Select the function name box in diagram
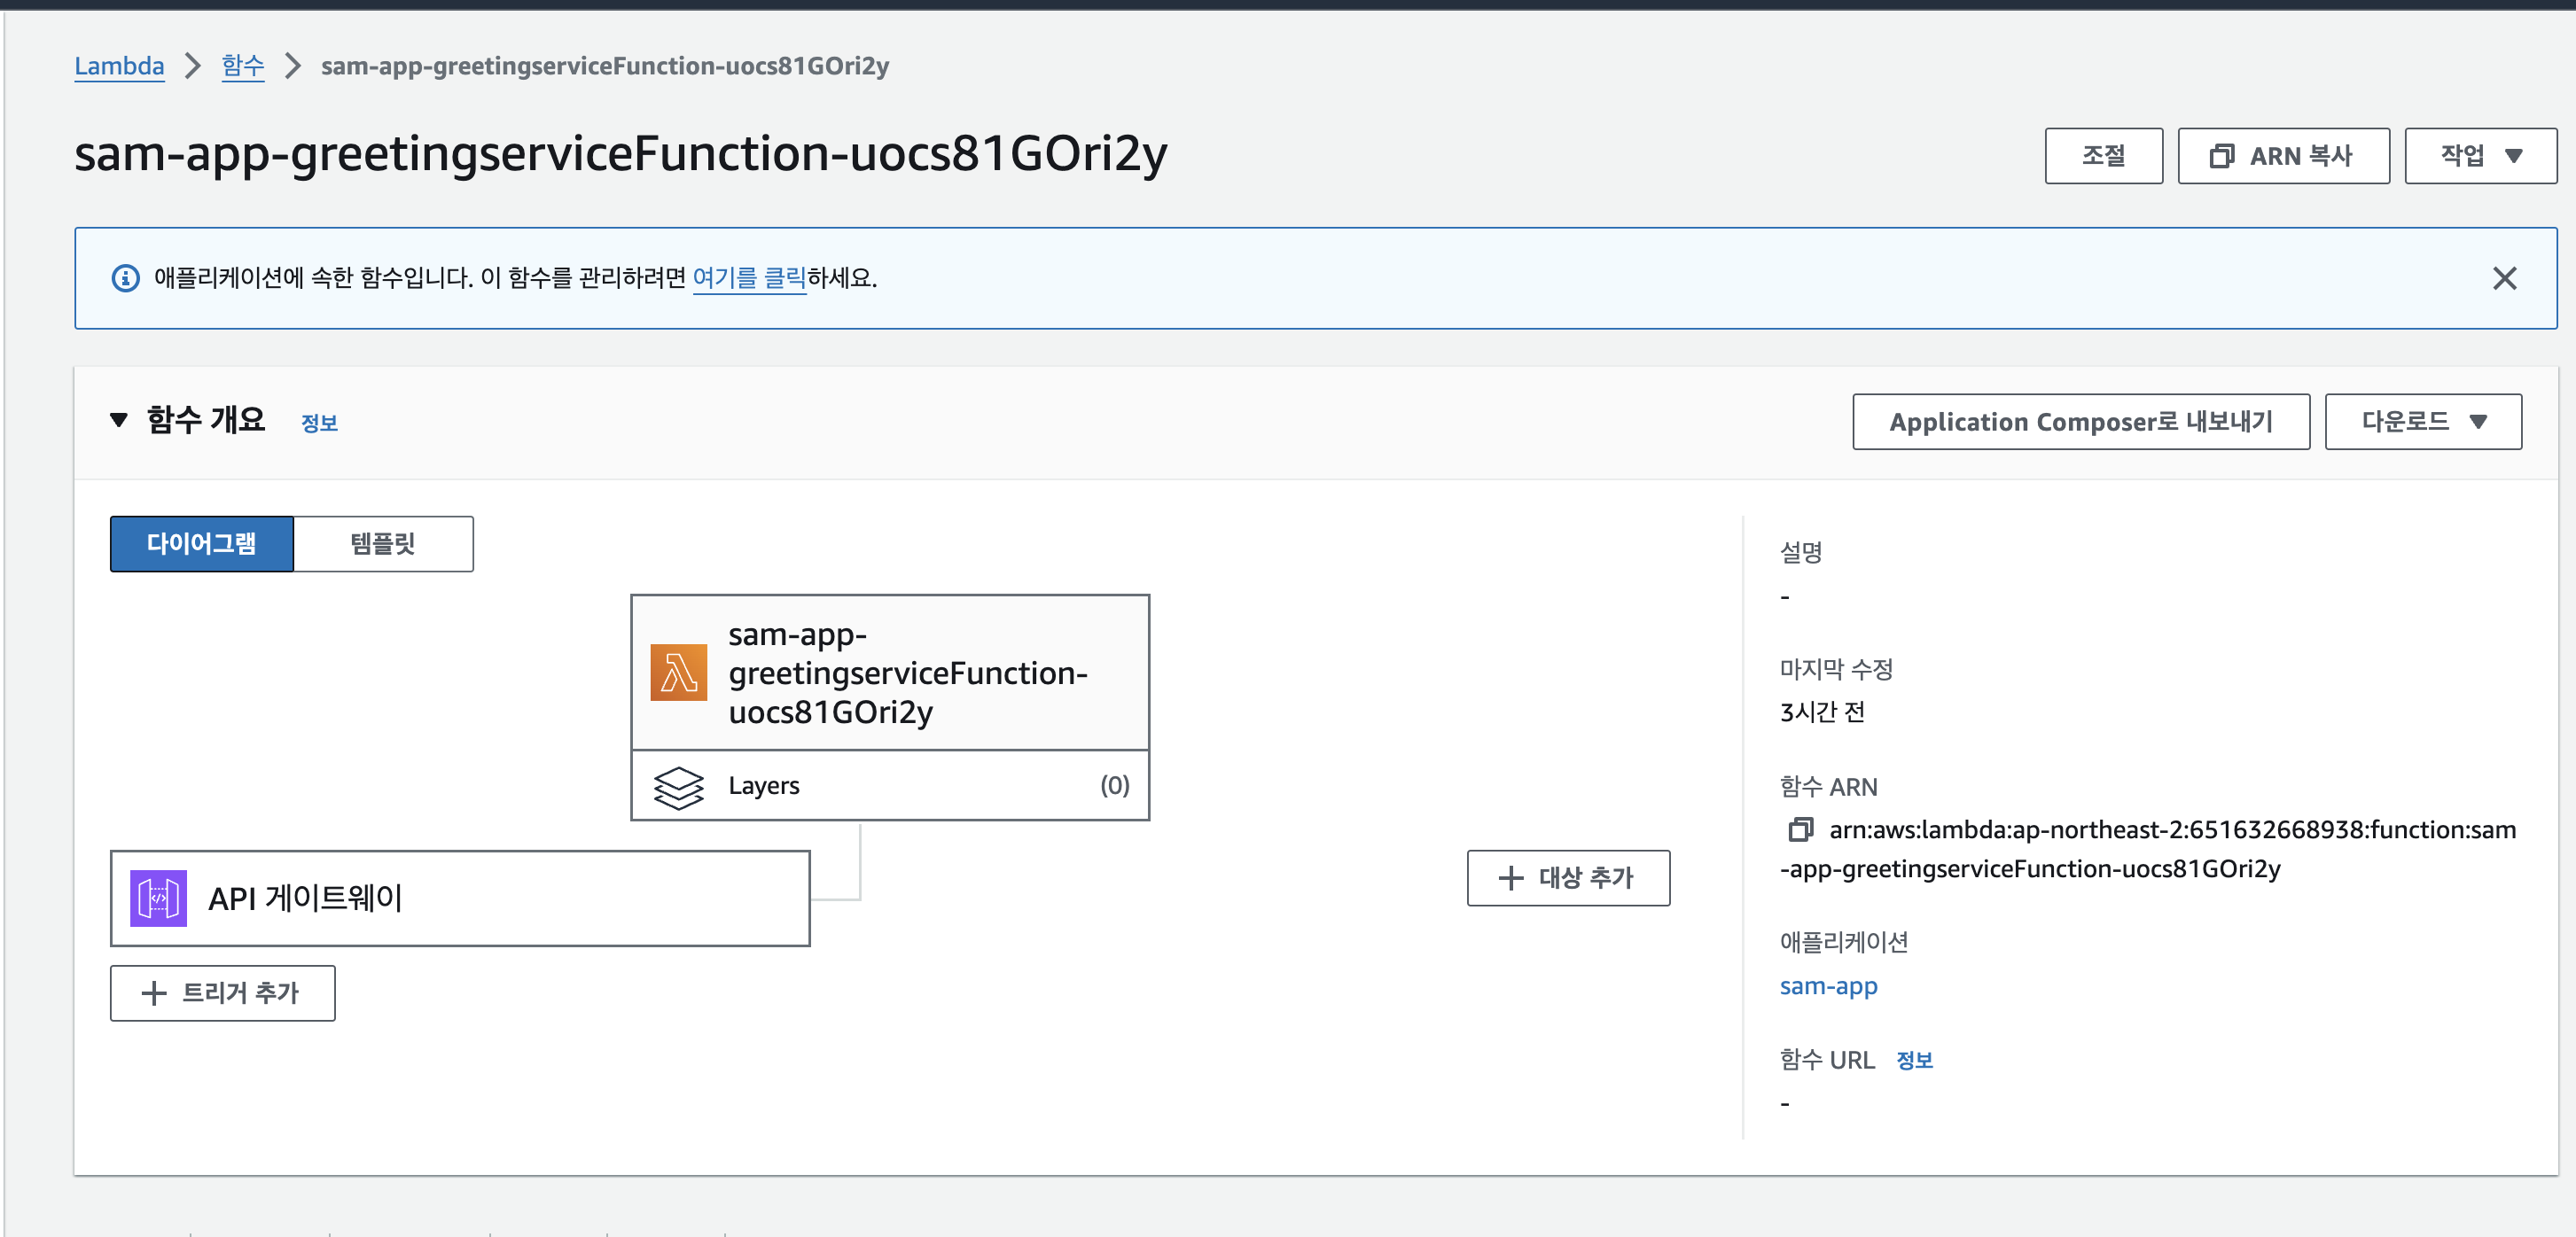The width and height of the screenshot is (2576, 1237). point(889,672)
